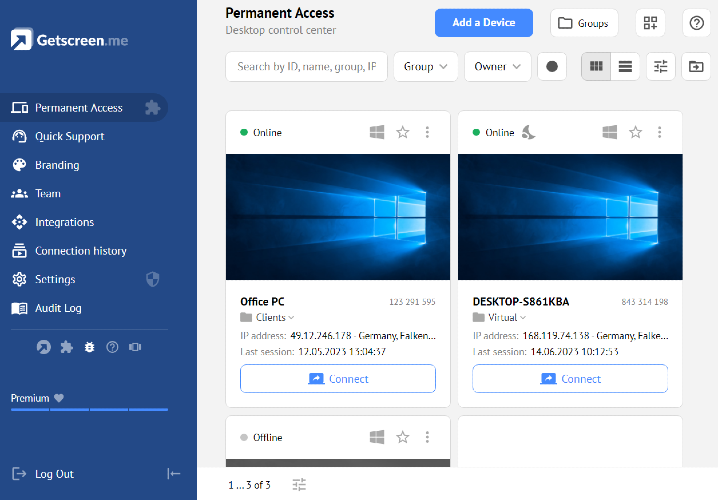The width and height of the screenshot is (718, 500).
Task: Click the round Getscreen icon below Audit Log
Action: click(44, 347)
